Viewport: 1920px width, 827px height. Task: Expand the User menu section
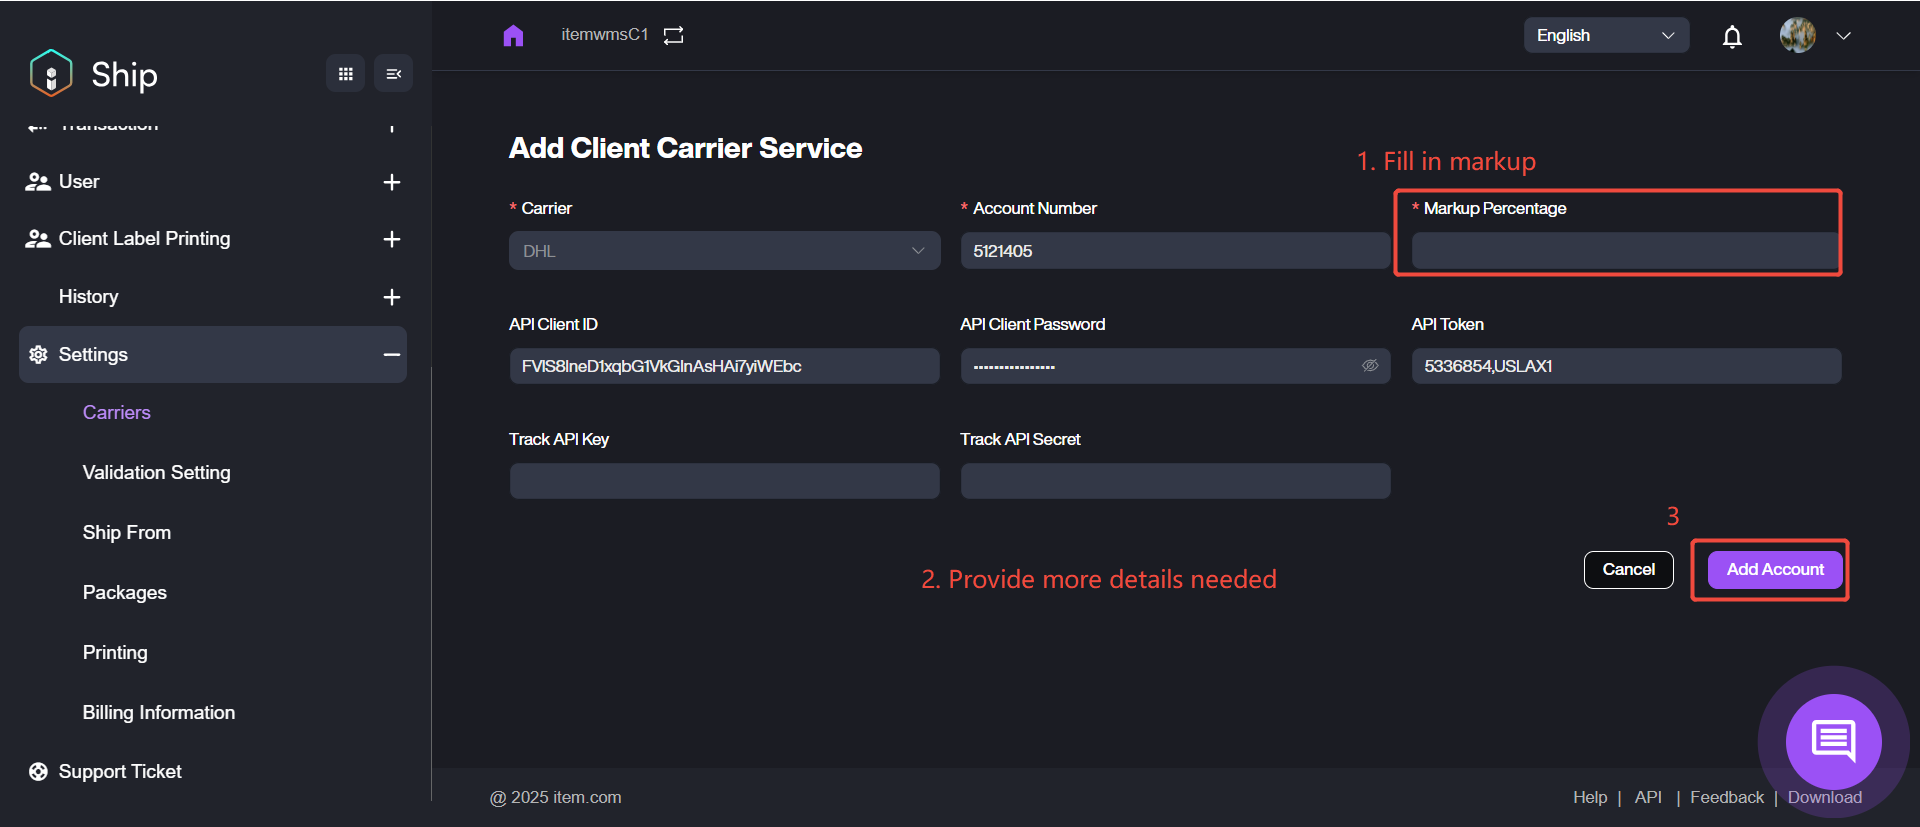[x=391, y=182]
